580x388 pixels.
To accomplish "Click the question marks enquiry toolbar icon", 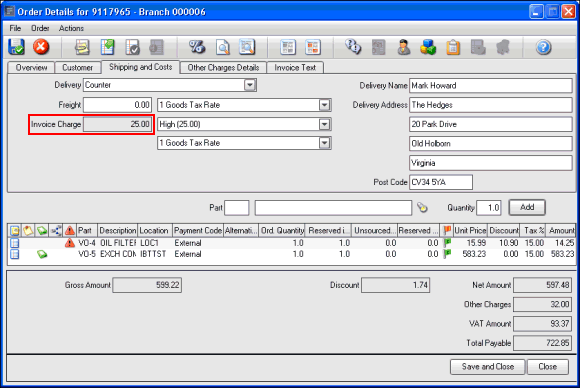I will click(353, 47).
